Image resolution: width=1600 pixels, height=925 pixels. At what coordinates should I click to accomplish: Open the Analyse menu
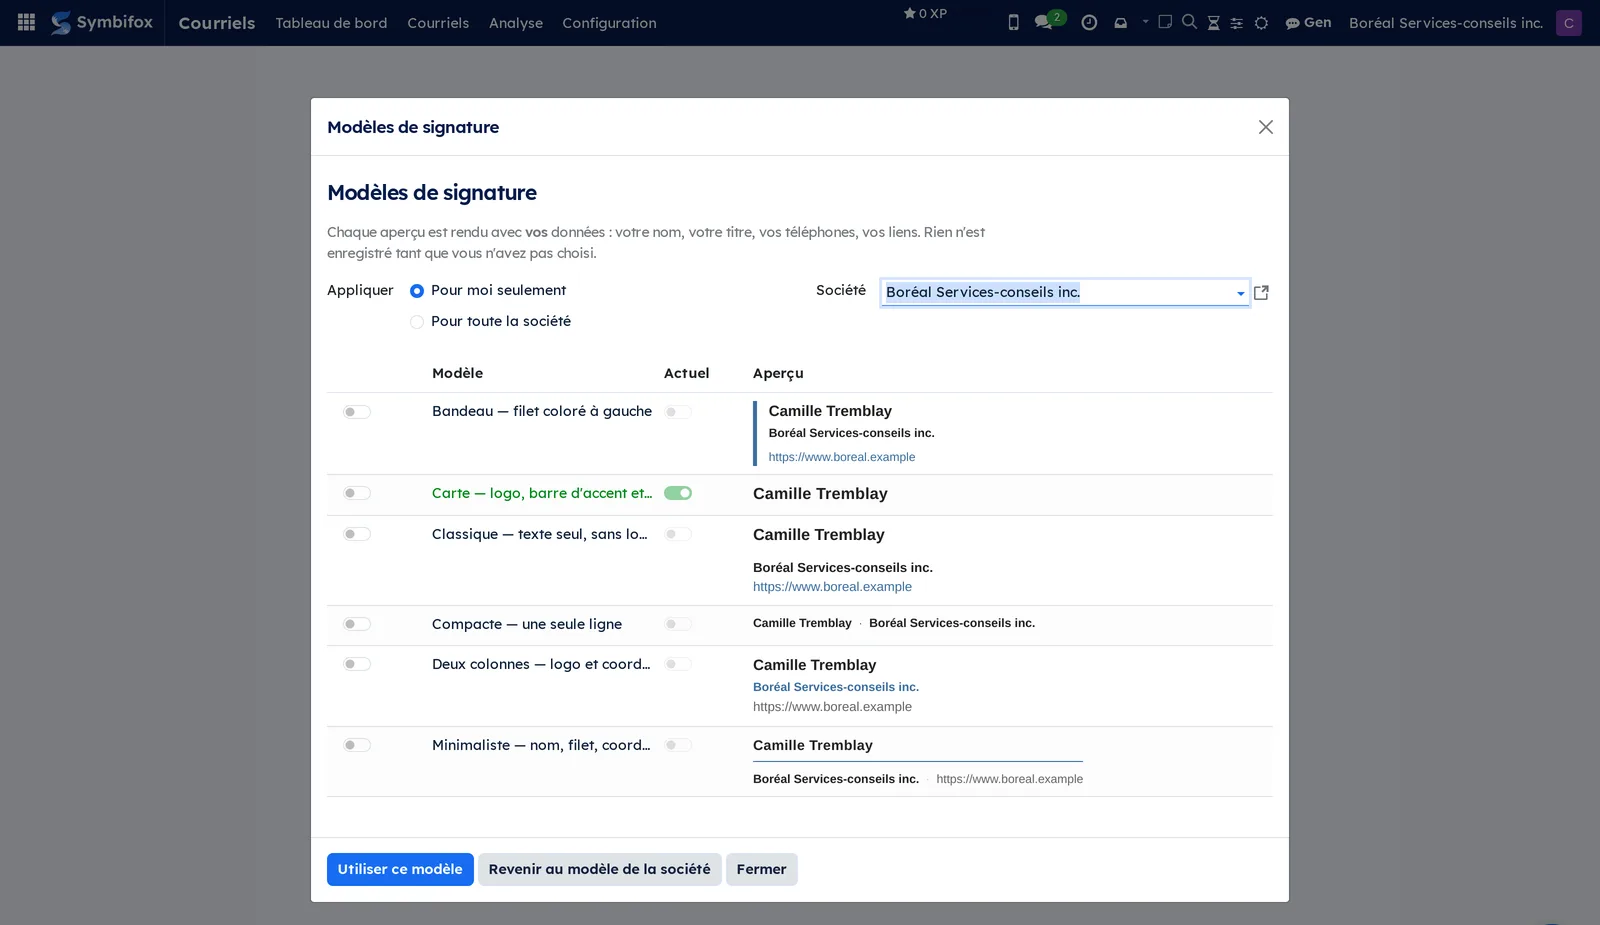(516, 22)
